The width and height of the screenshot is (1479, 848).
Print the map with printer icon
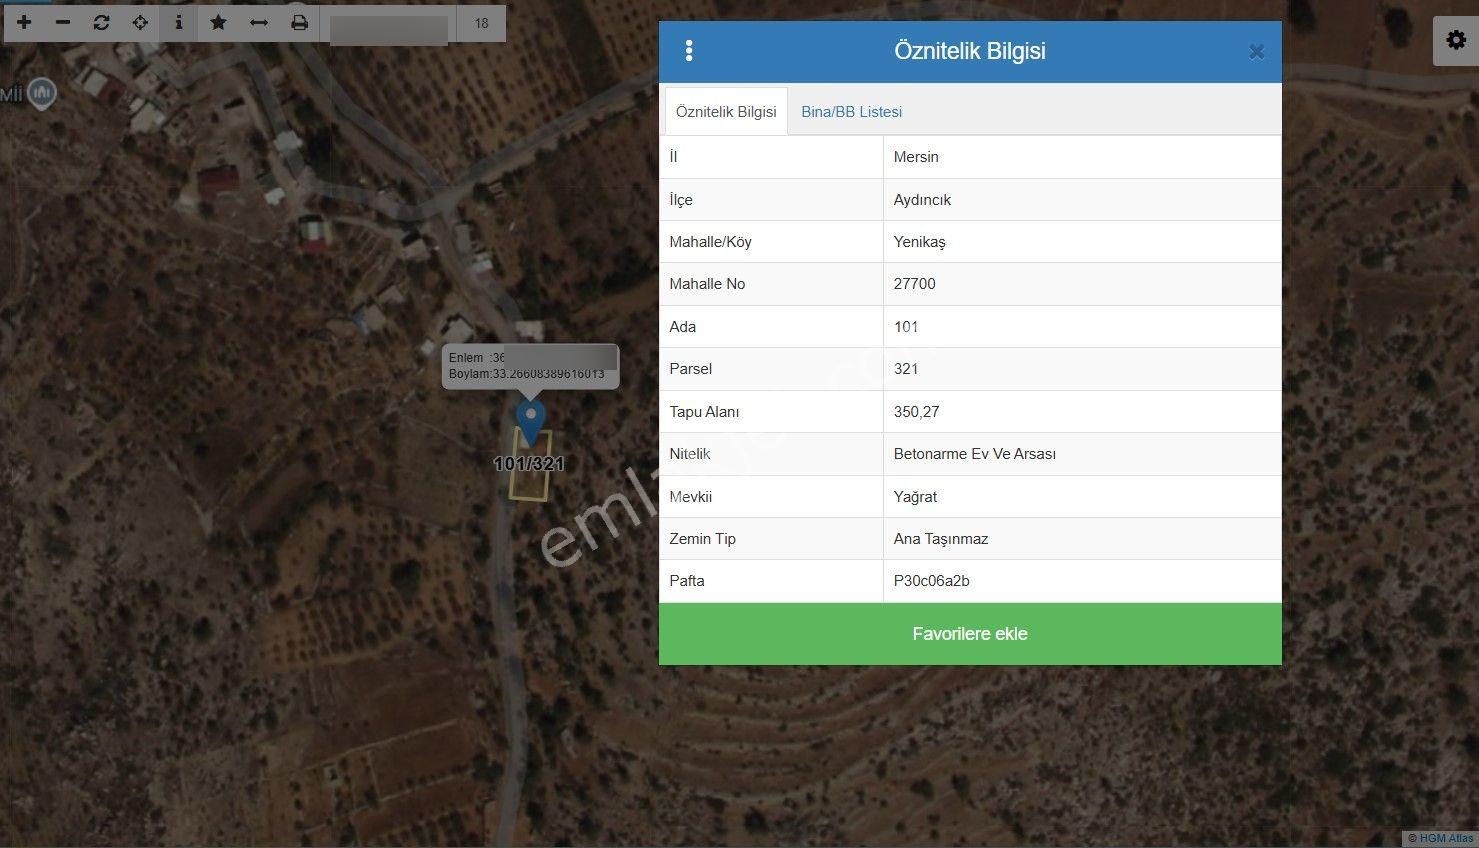click(x=299, y=22)
